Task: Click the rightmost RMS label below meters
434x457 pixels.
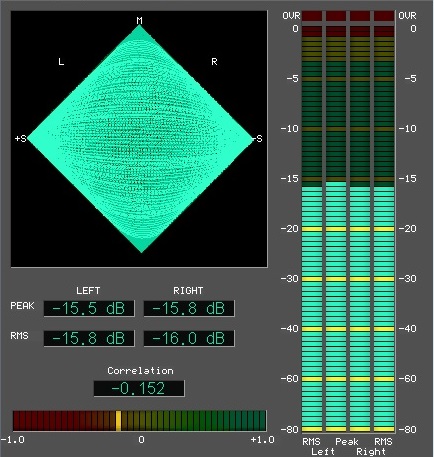Action: point(383,442)
